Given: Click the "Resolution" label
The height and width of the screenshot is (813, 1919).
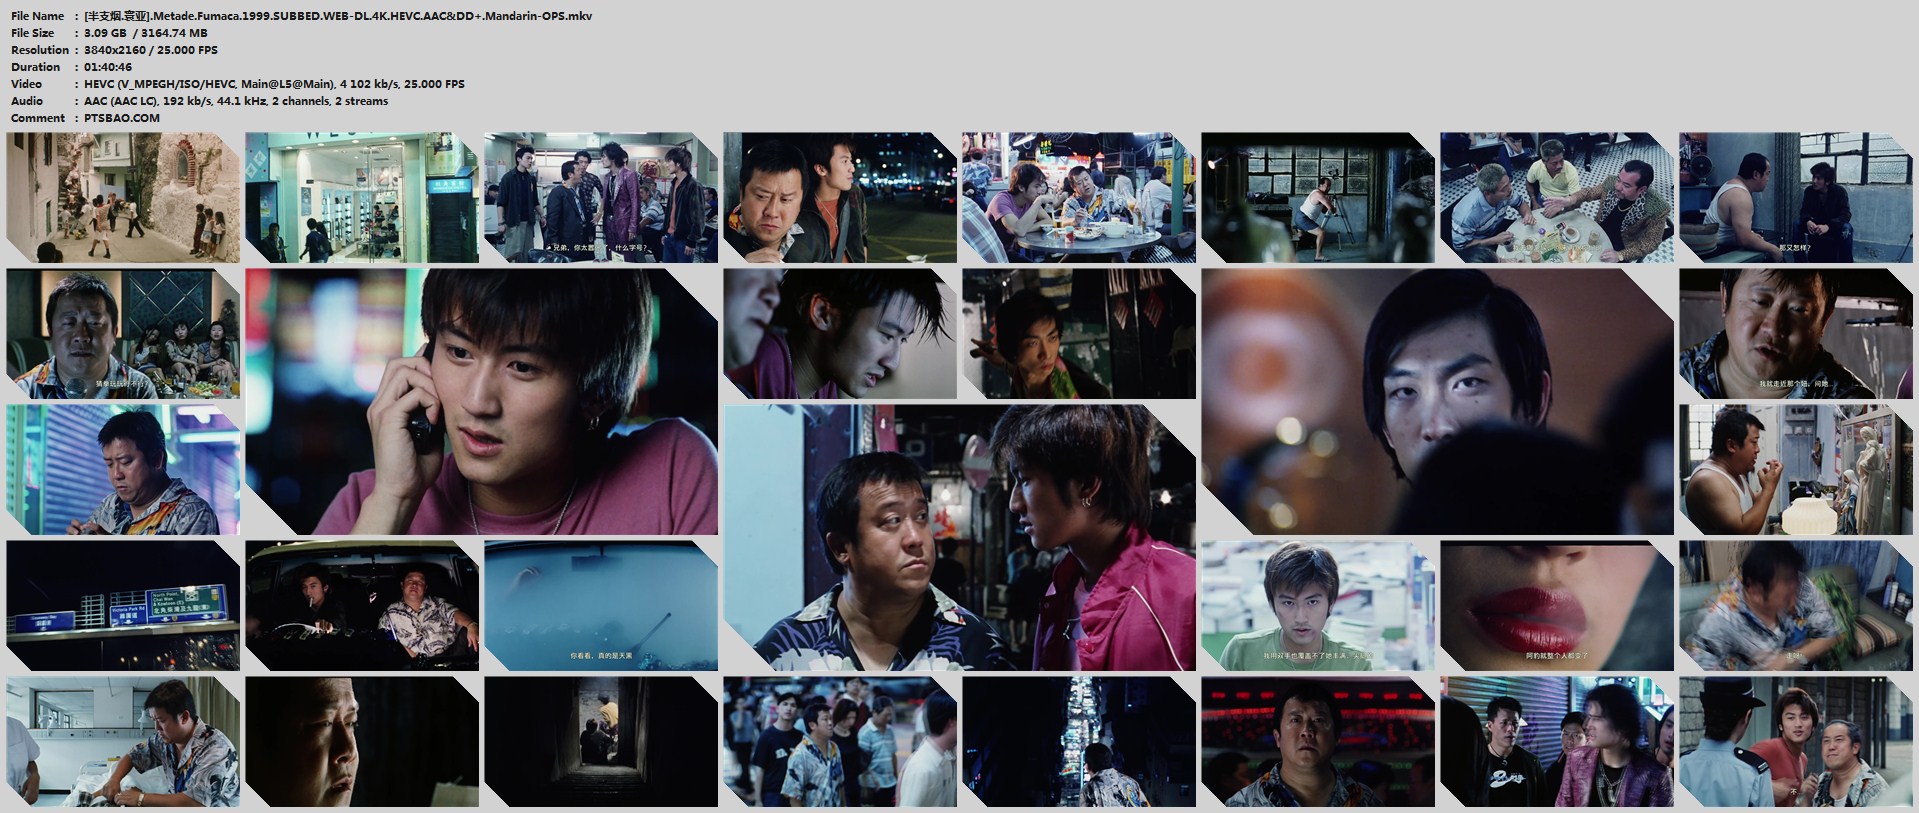Looking at the screenshot, I should coord(40,50).
